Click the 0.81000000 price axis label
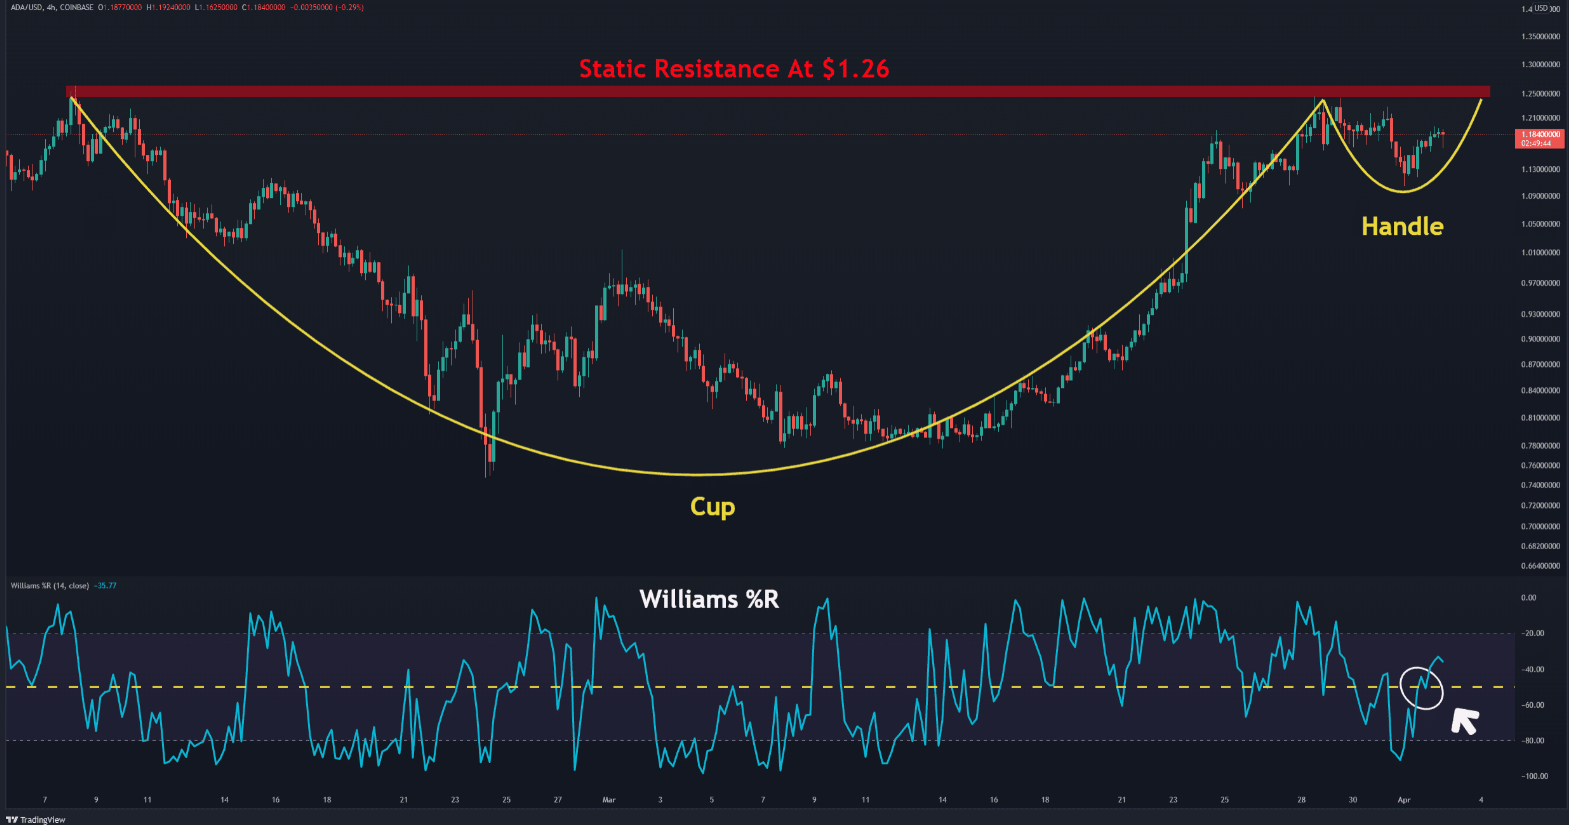Viewport: 1569px width, 825px height. coord(1540,418)
